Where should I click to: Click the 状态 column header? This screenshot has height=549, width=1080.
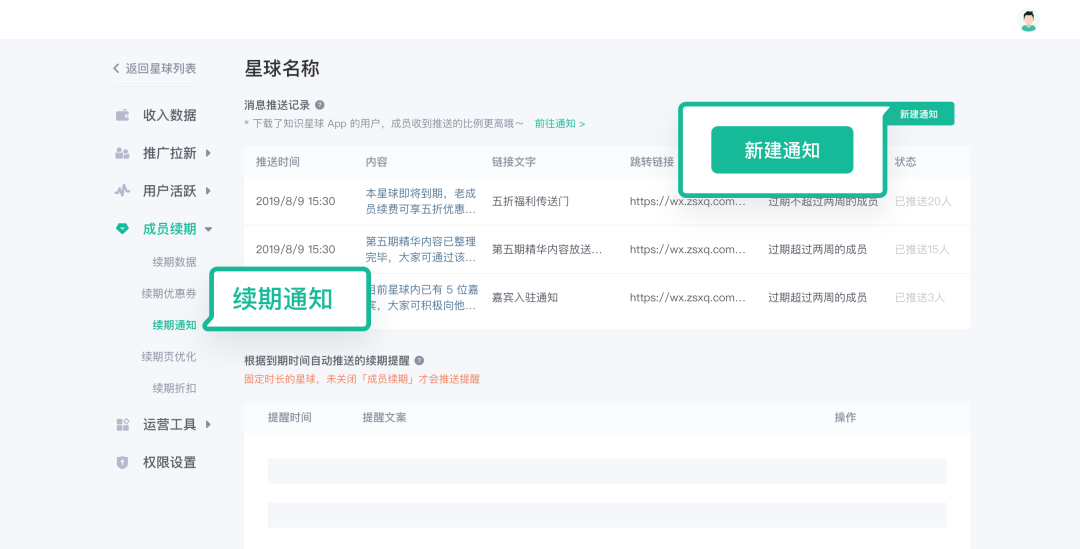(906, 162)
